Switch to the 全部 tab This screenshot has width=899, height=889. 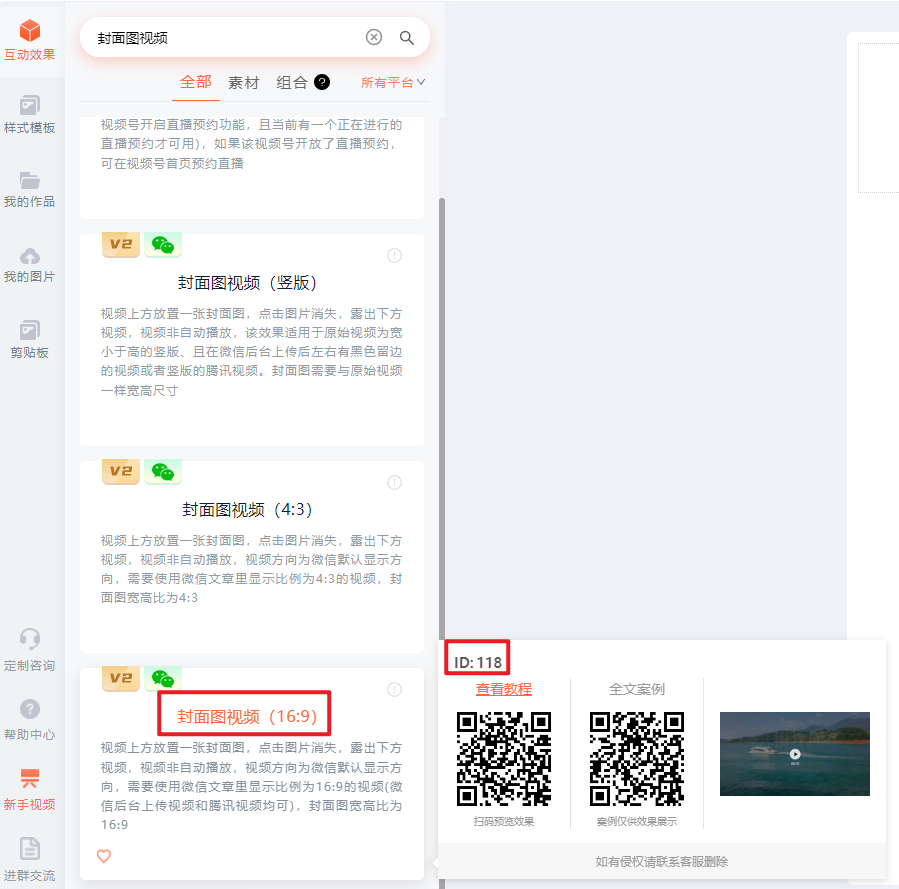pos(196,82)
